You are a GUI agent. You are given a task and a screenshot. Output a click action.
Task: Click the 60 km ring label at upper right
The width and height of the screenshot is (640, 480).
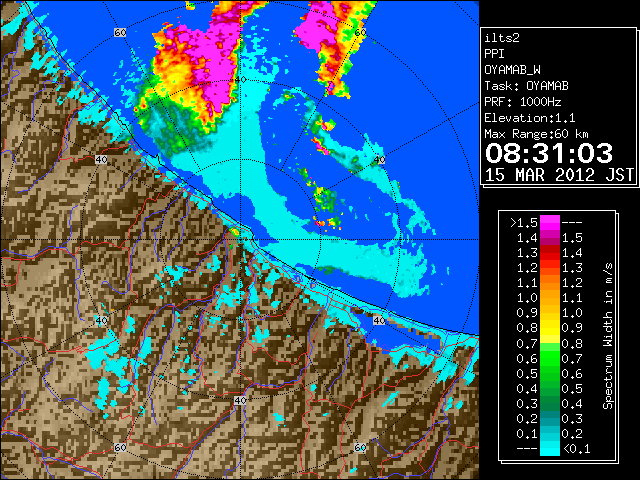360,32
